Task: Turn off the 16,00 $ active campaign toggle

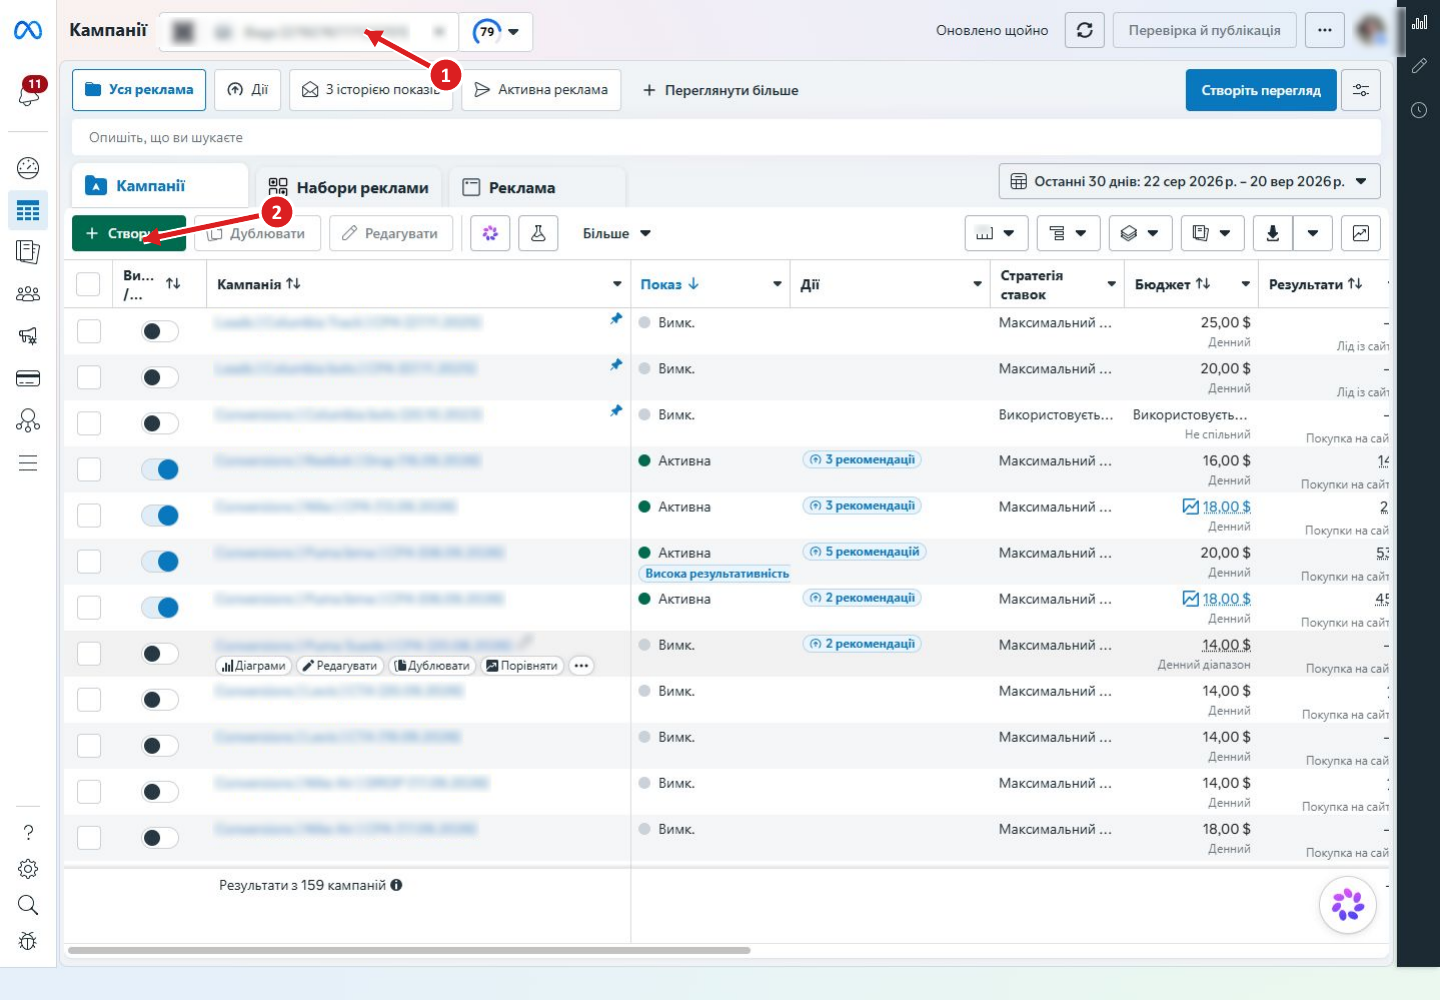Action: tap(160, 469)
